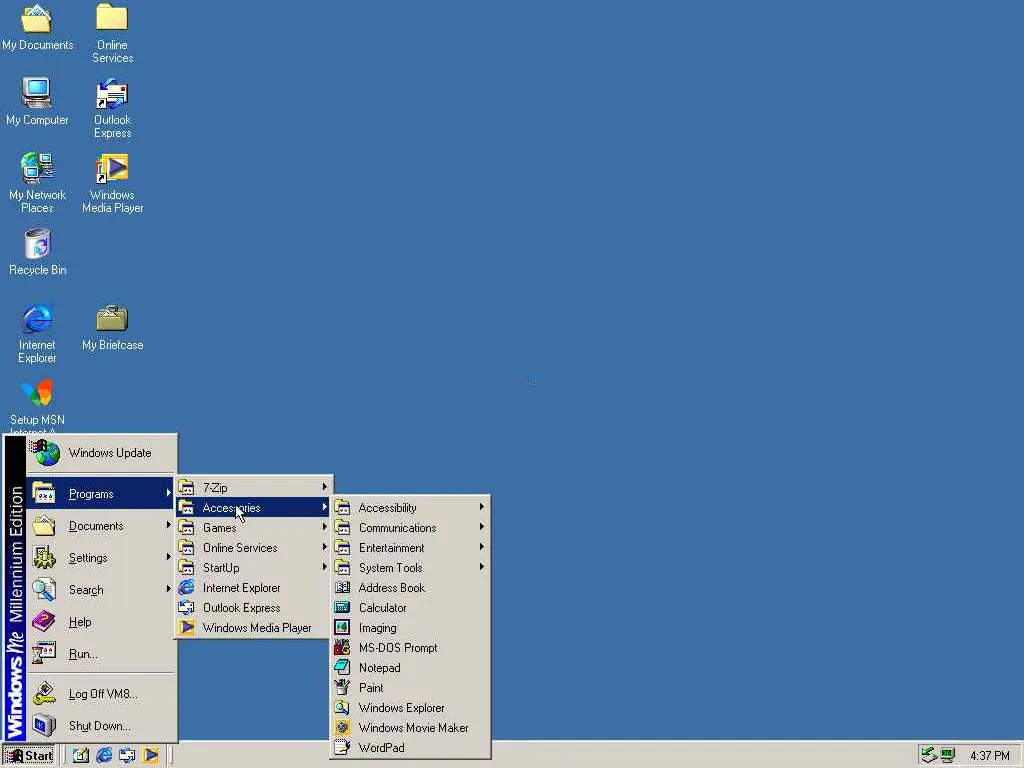Click the monitor tray icon beside clock

tap(948, 755)
